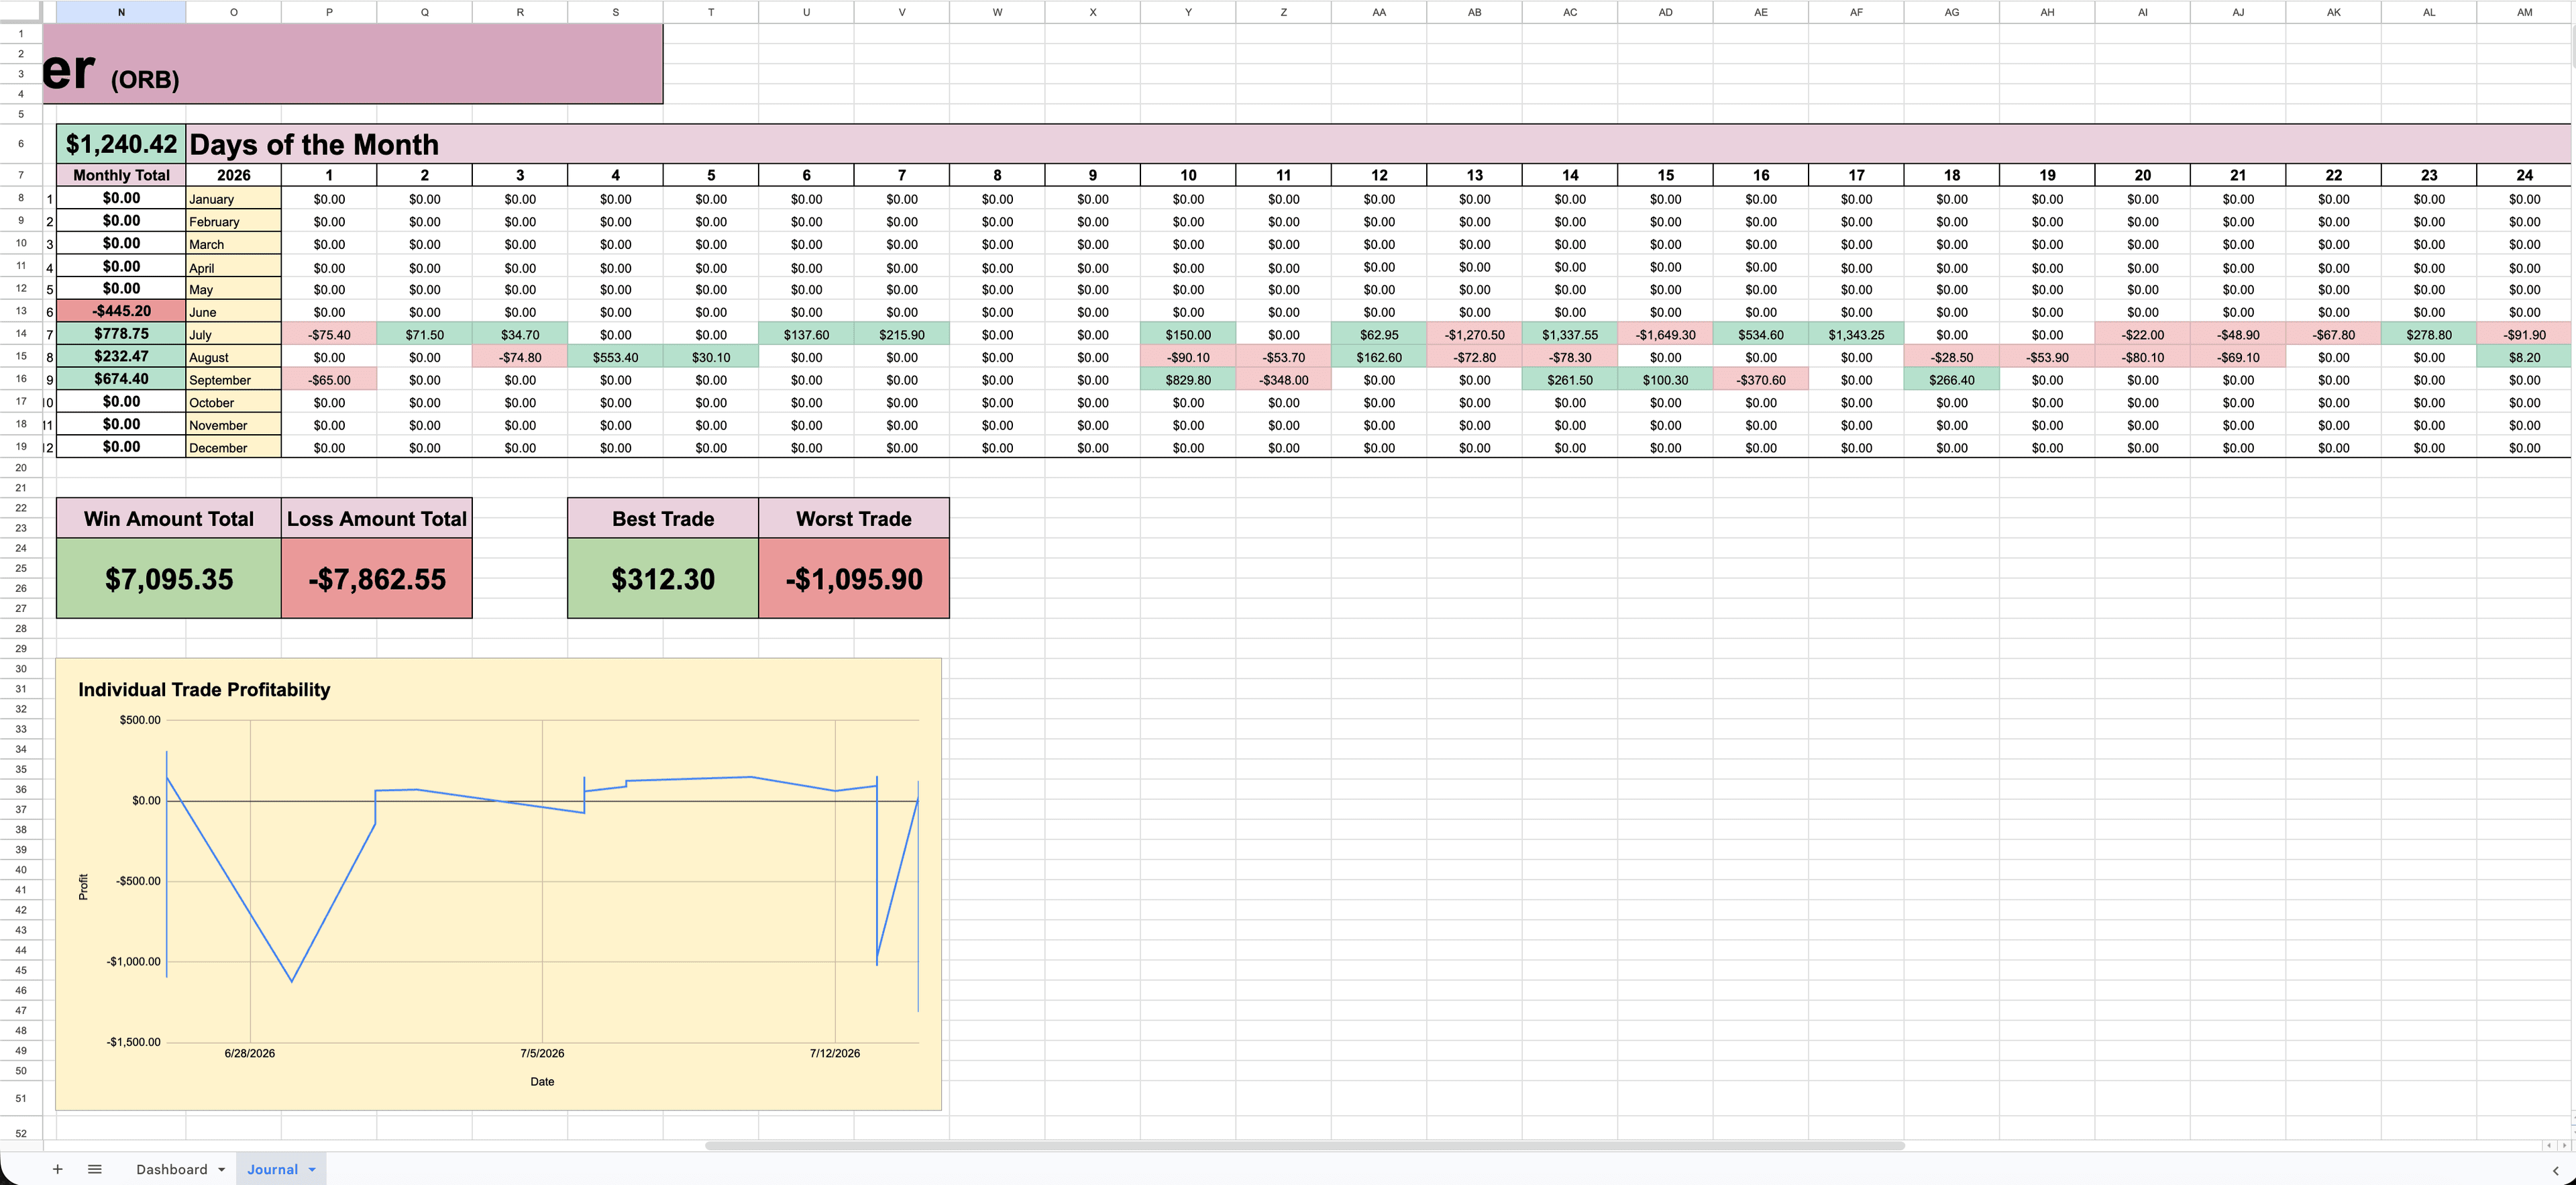The width and height of the screenshot is (2576, 1185).
Task: Select column N header
Action: pyautogui.click(x=121, y=12)
